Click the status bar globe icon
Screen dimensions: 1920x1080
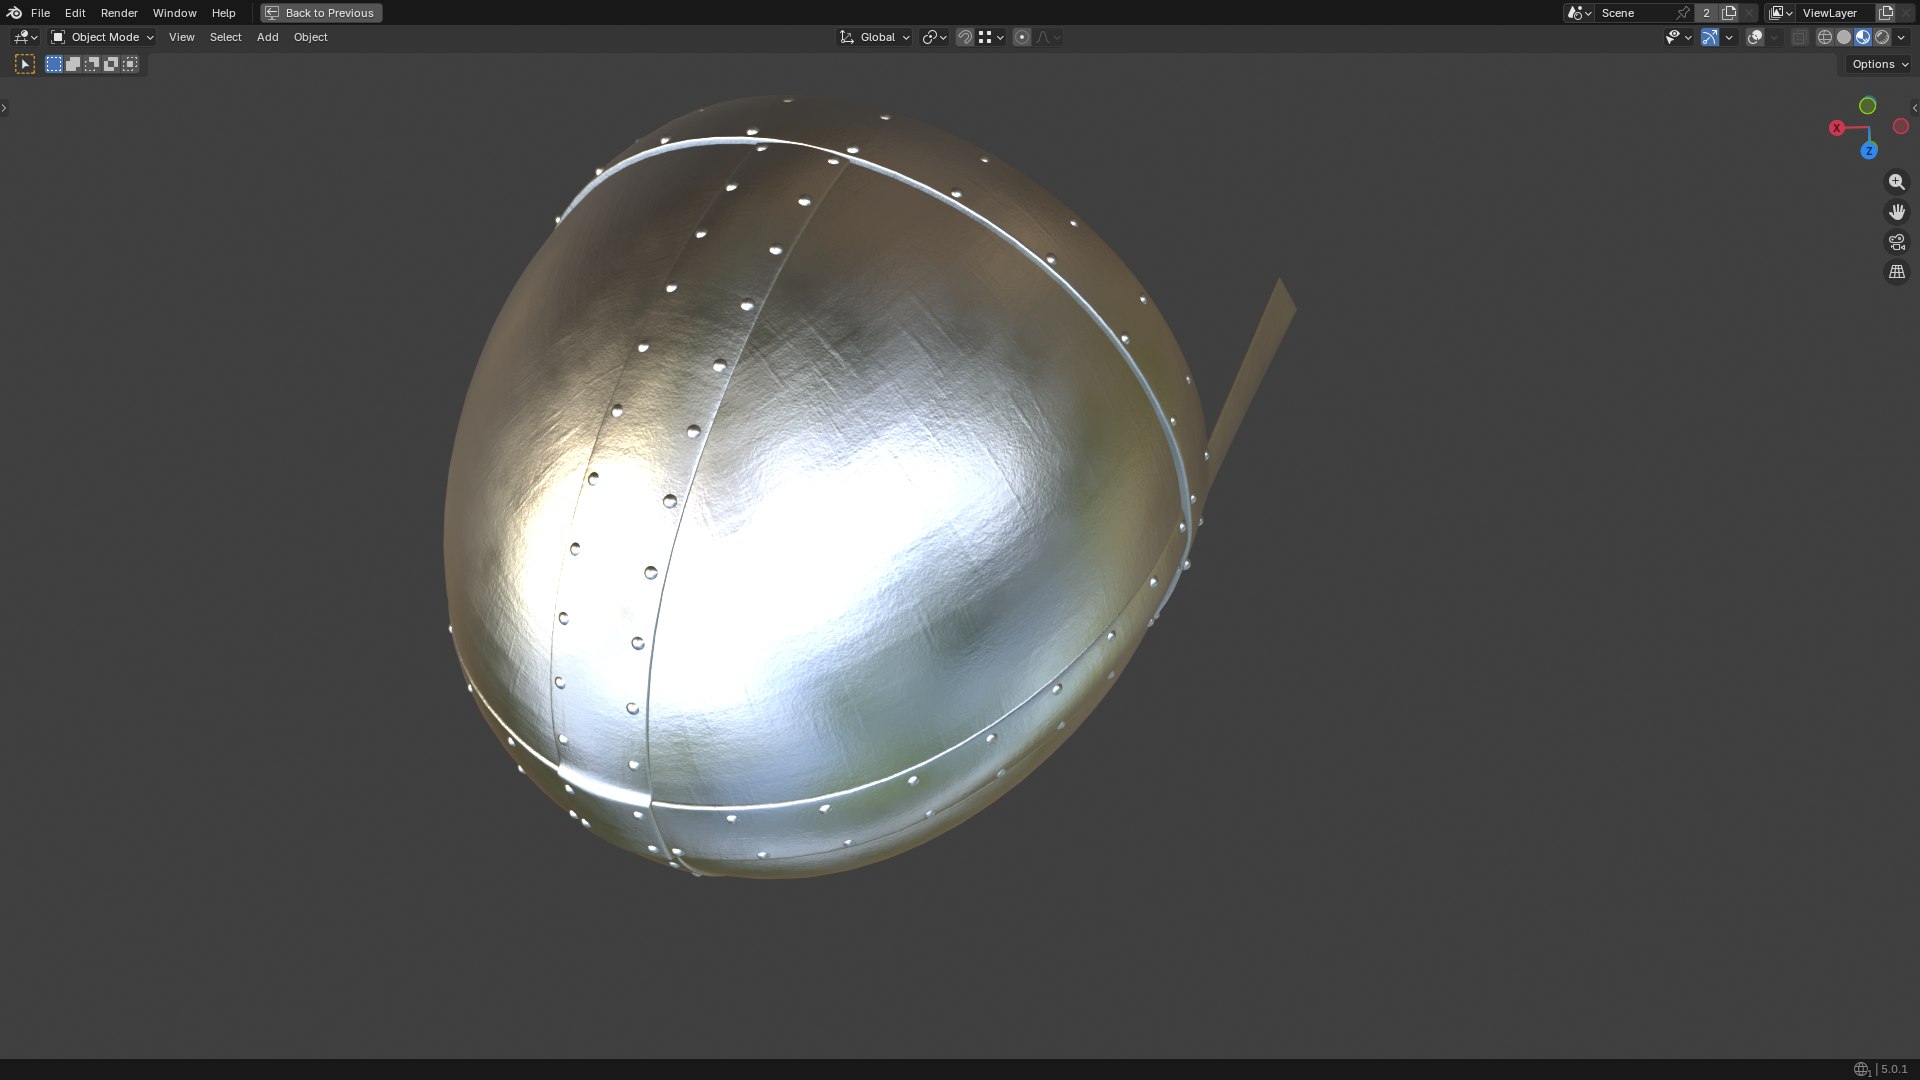coord(1861,1069)
